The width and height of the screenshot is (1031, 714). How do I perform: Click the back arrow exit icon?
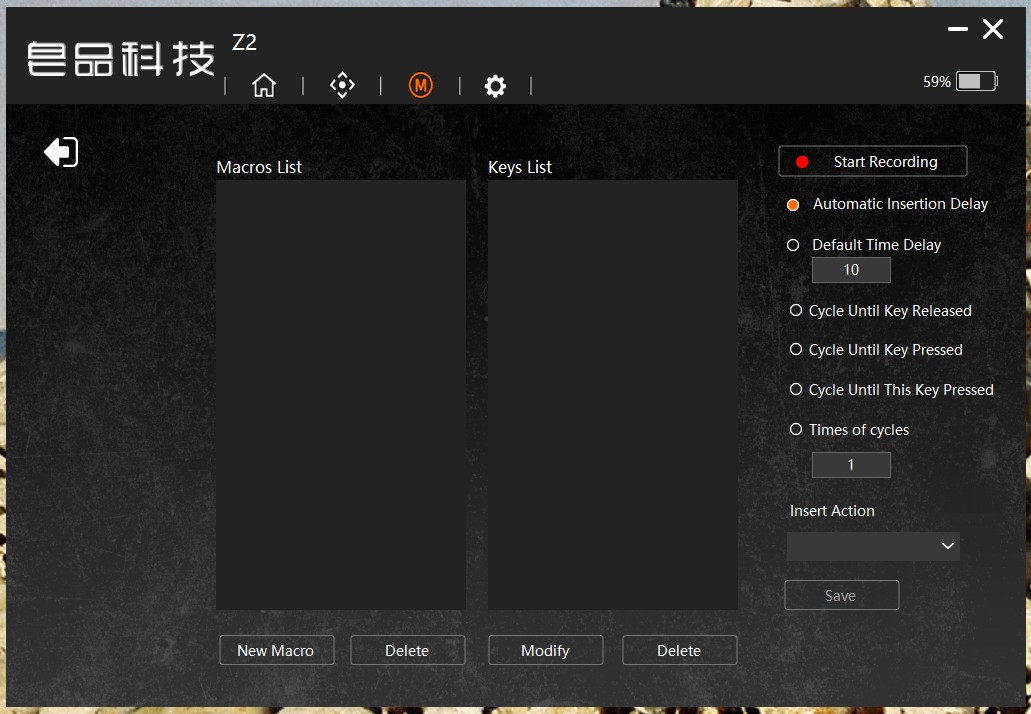(61, 152)
